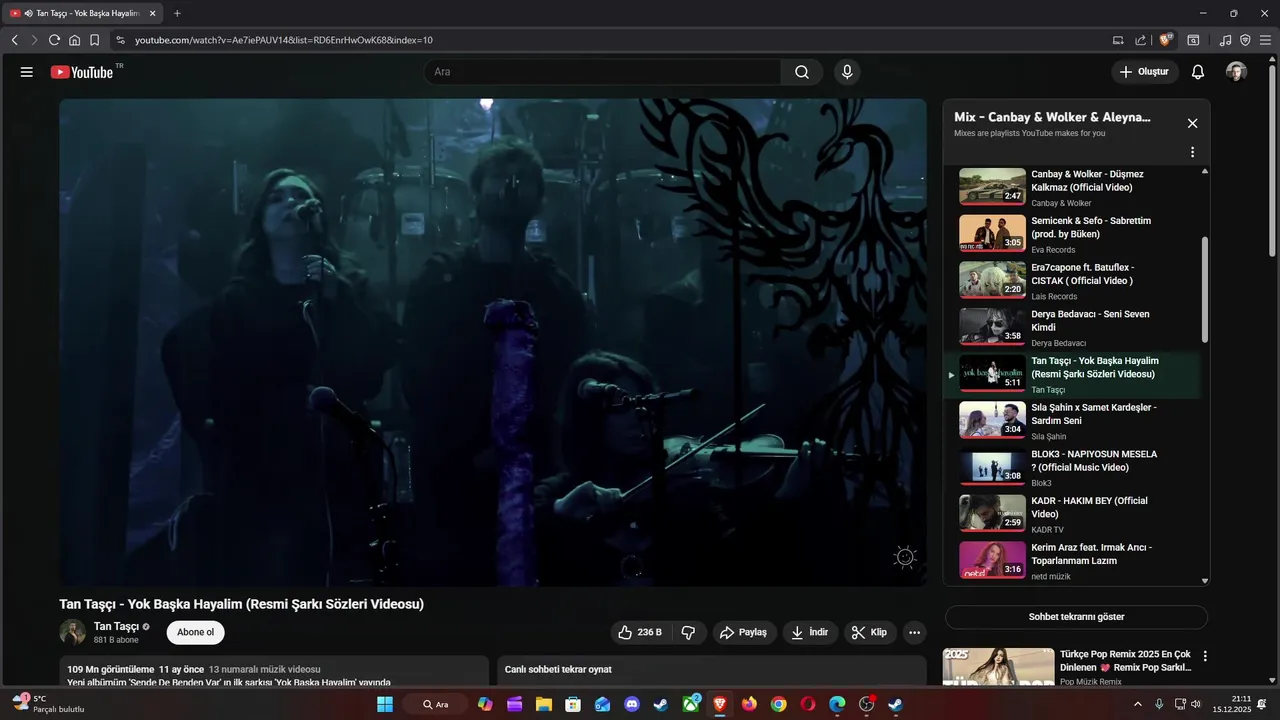This screenshot has width=1280, height=720.
Task: Toggle the browser sidebar panel icon
Action: click(x=1193, y=40)
